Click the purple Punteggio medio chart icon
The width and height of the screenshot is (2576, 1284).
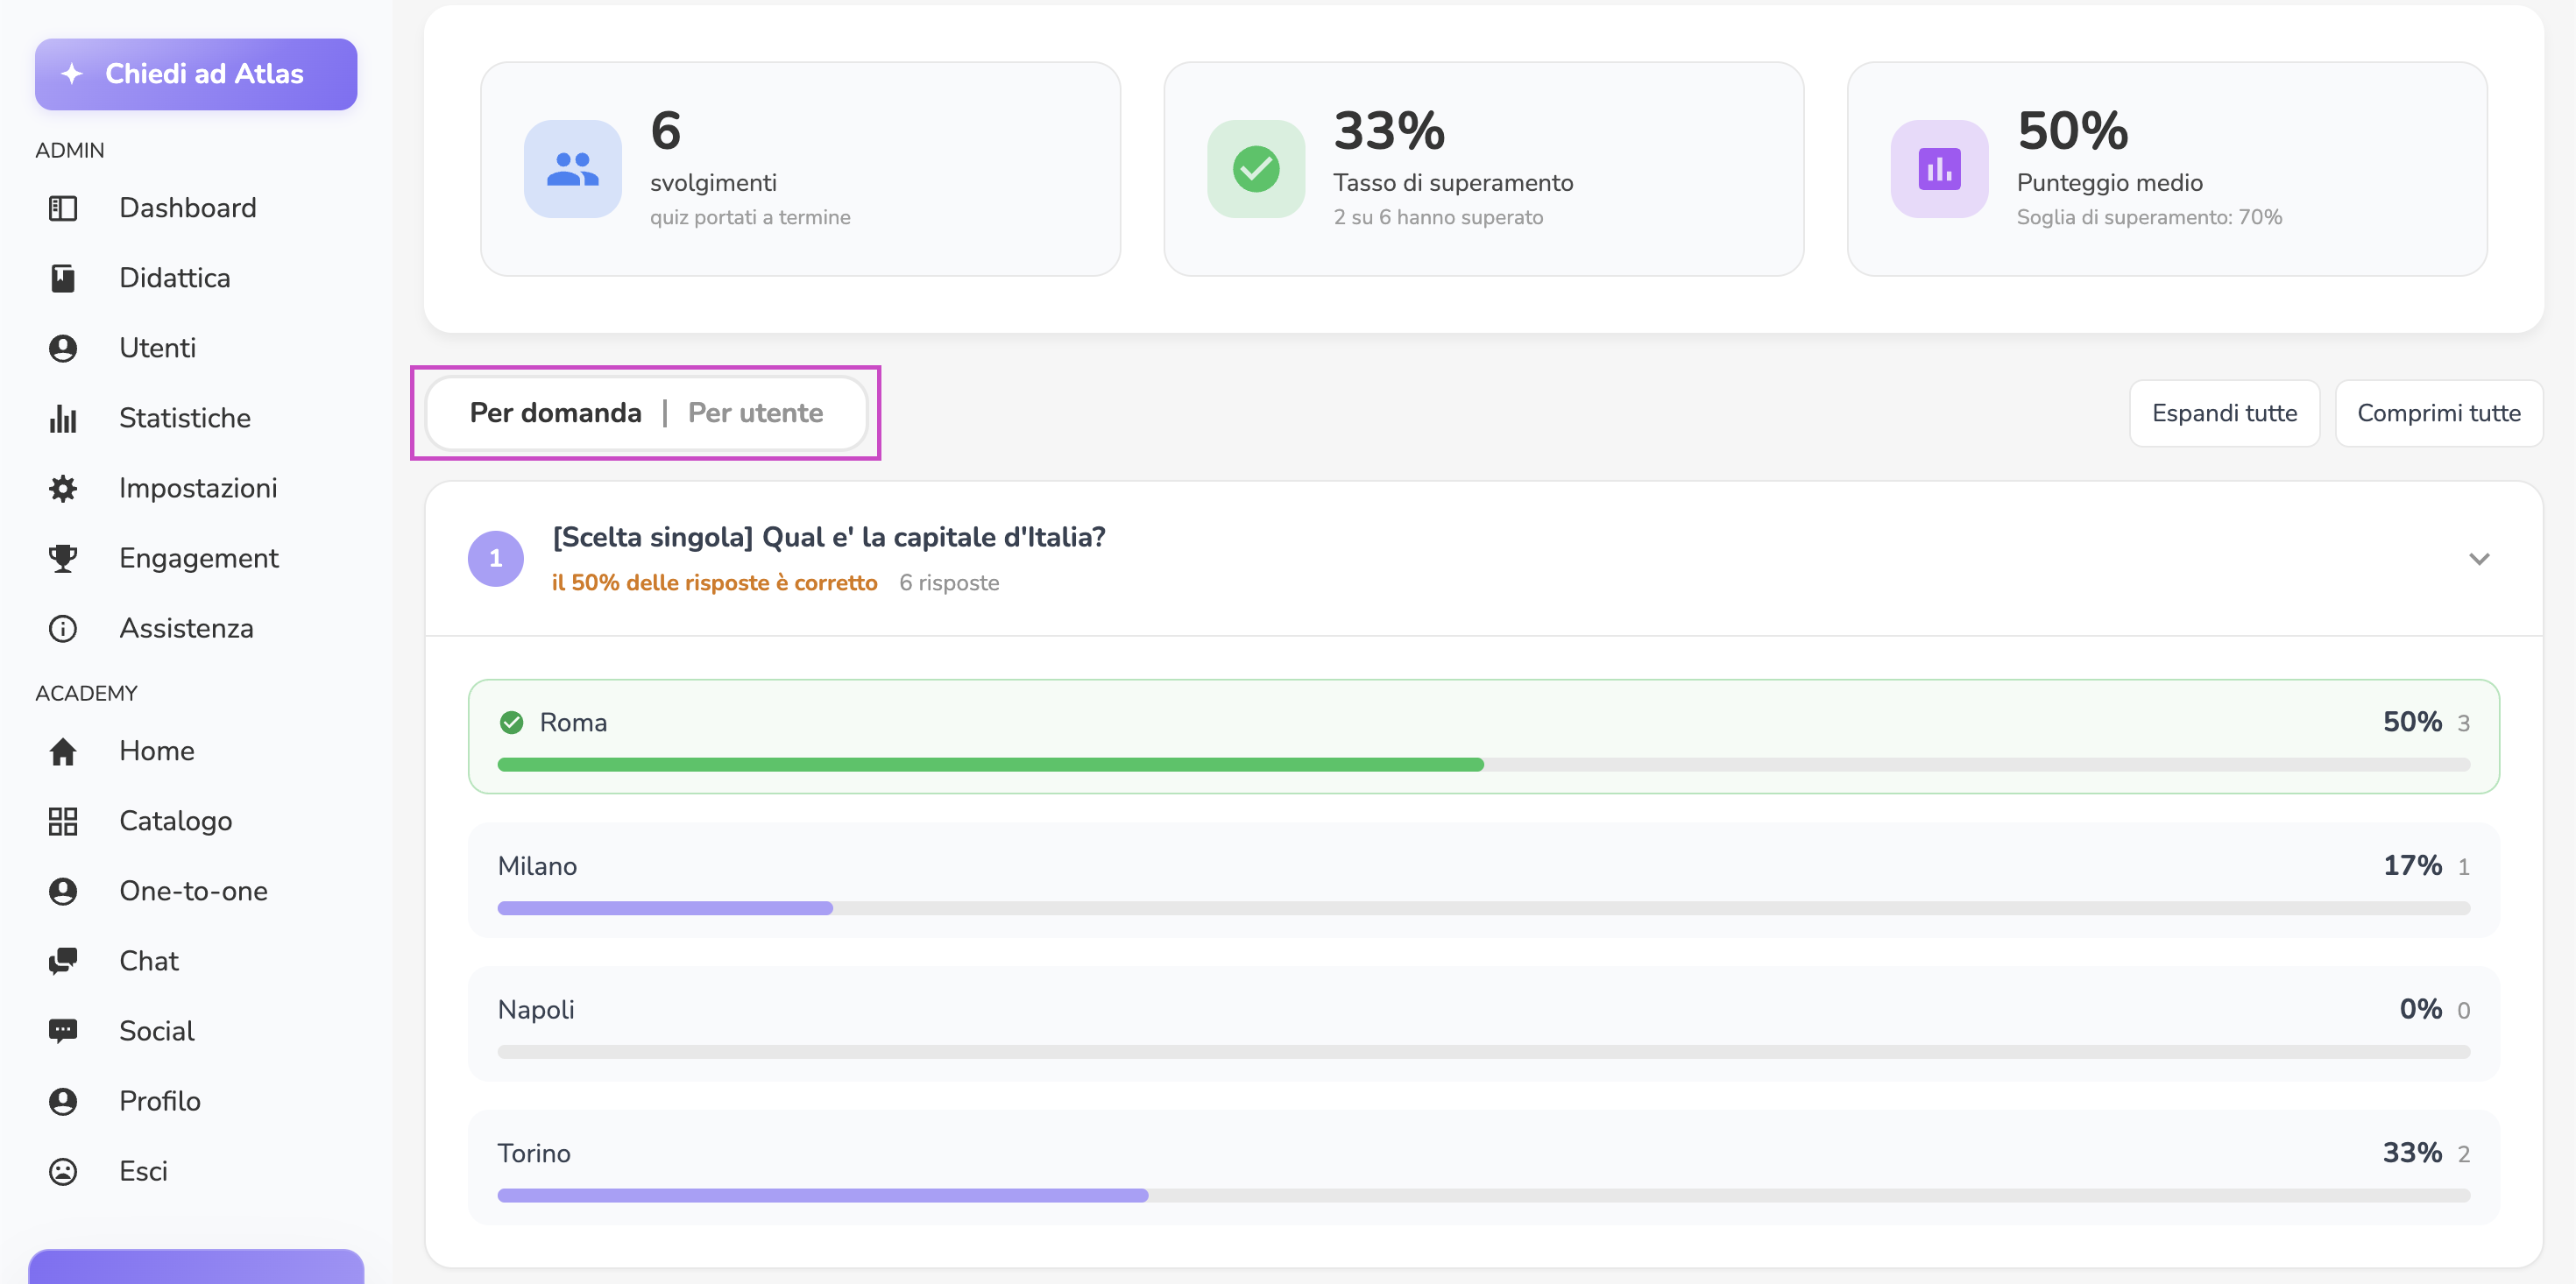tap(1939, 169)
